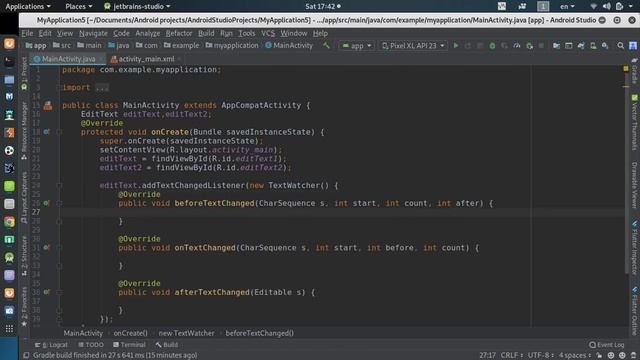Open the Pixel XL API 23 device dropdown
Viewport: 640px width, 360px height.
(x=413, y=46)
